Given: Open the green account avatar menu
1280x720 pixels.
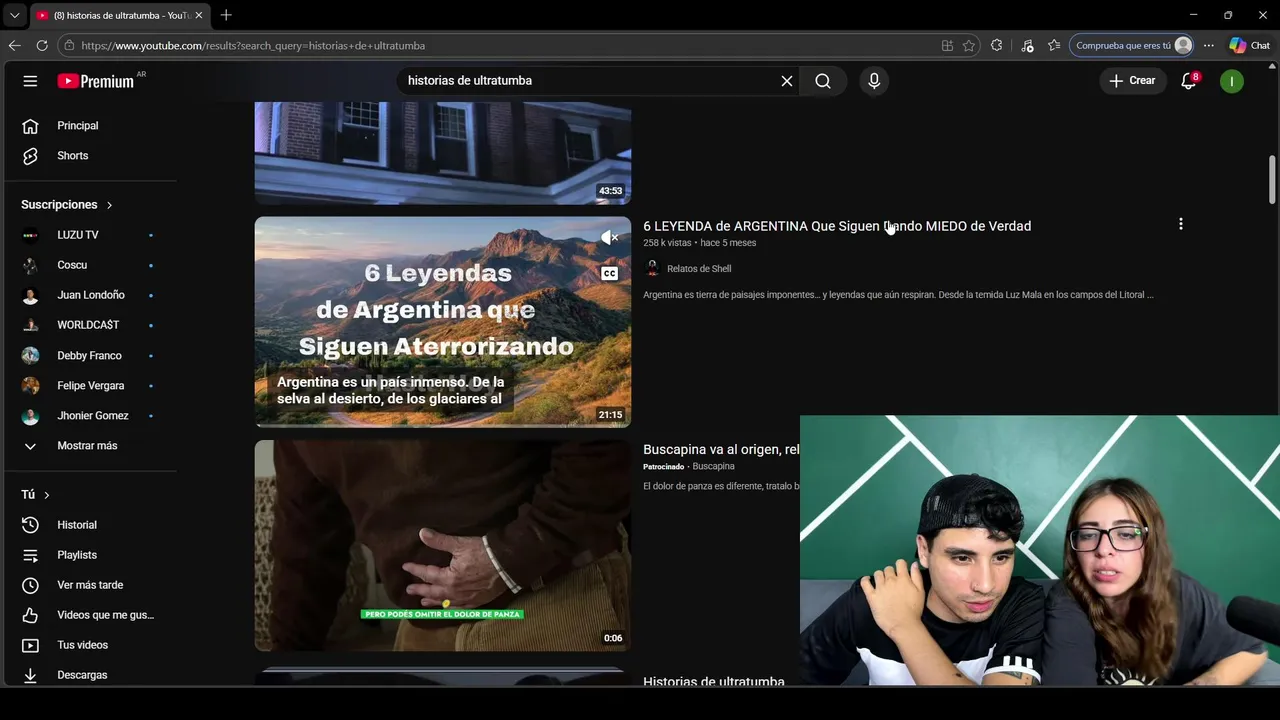Looking at the screenshot, I should coord(1232,81).
